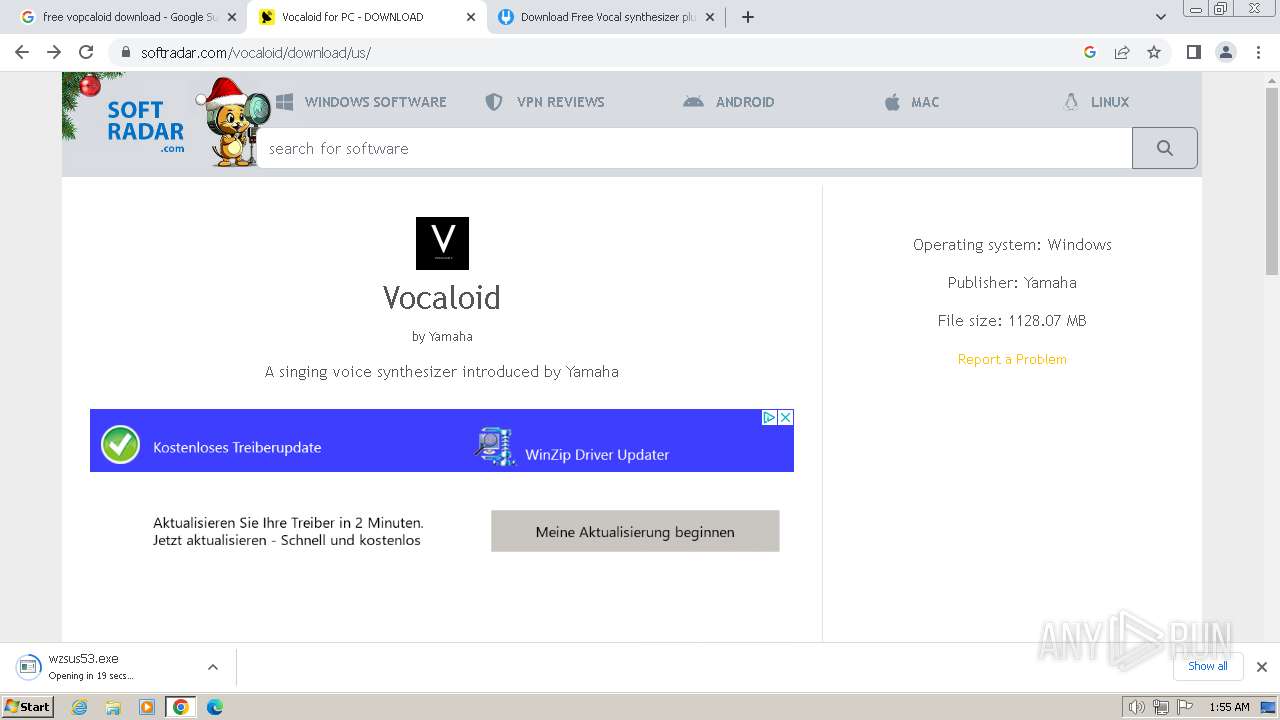Reload the current page
The width and height of the screenshot is (1280, 720).
tap(86, 52)
